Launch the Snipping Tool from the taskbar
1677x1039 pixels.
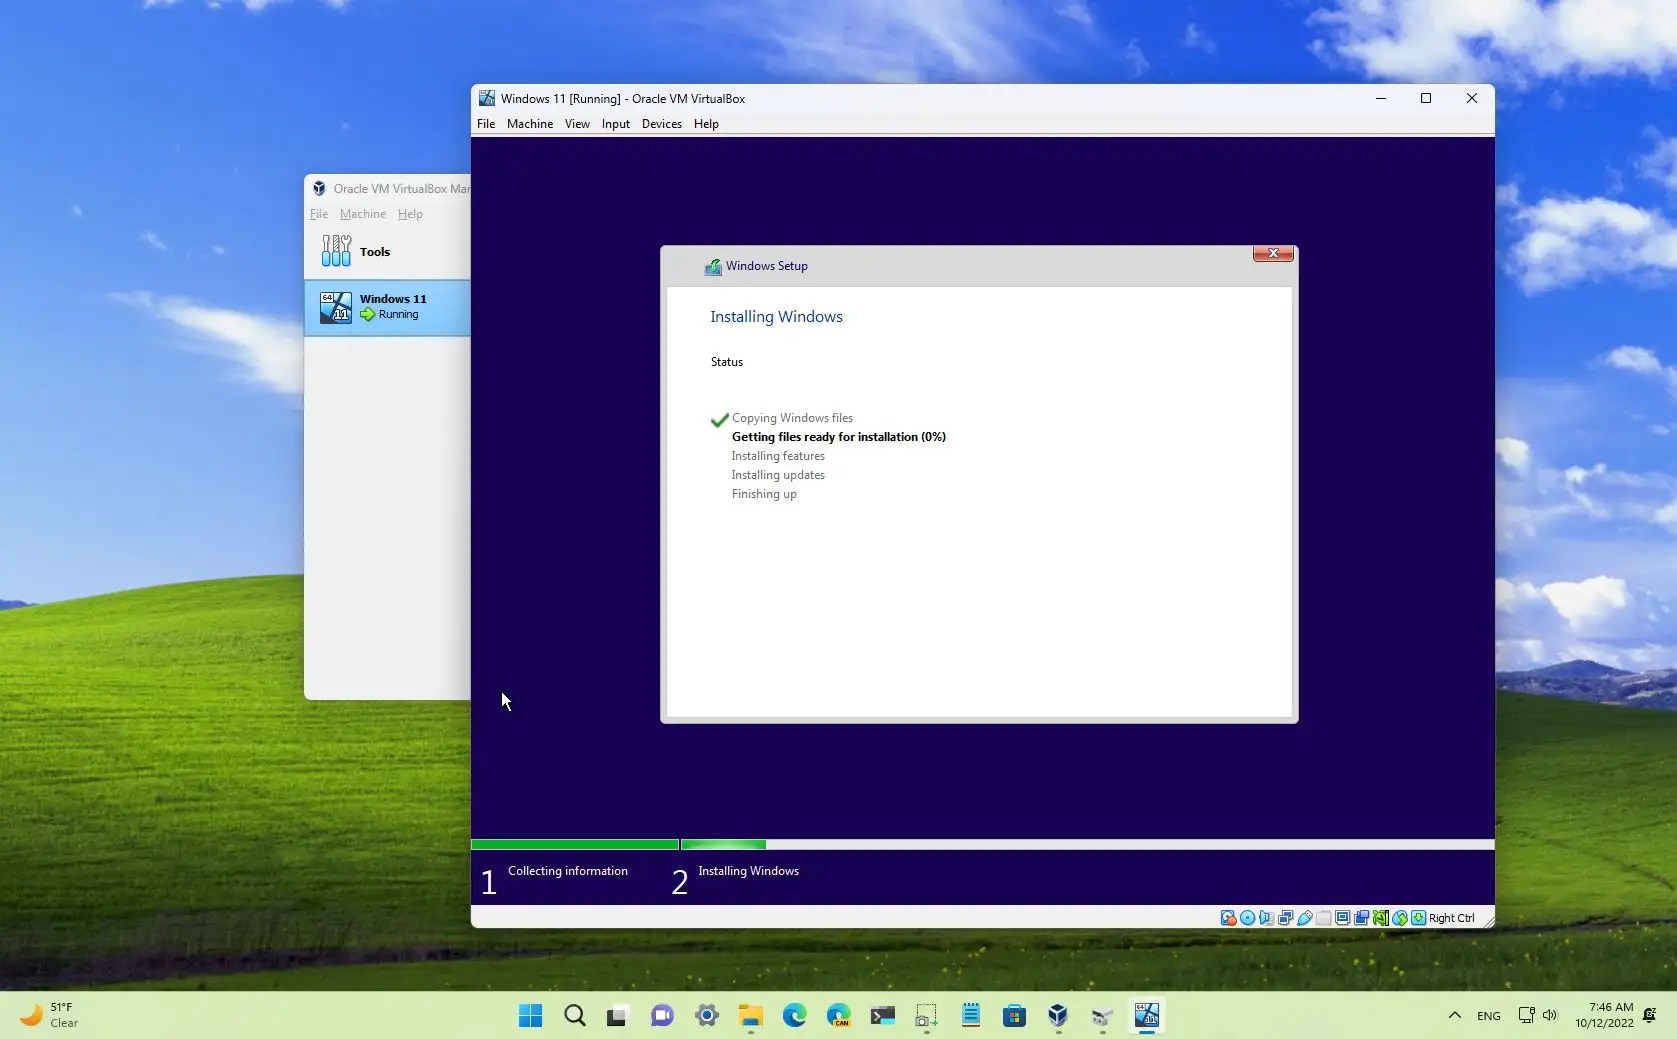point(925,1016)
